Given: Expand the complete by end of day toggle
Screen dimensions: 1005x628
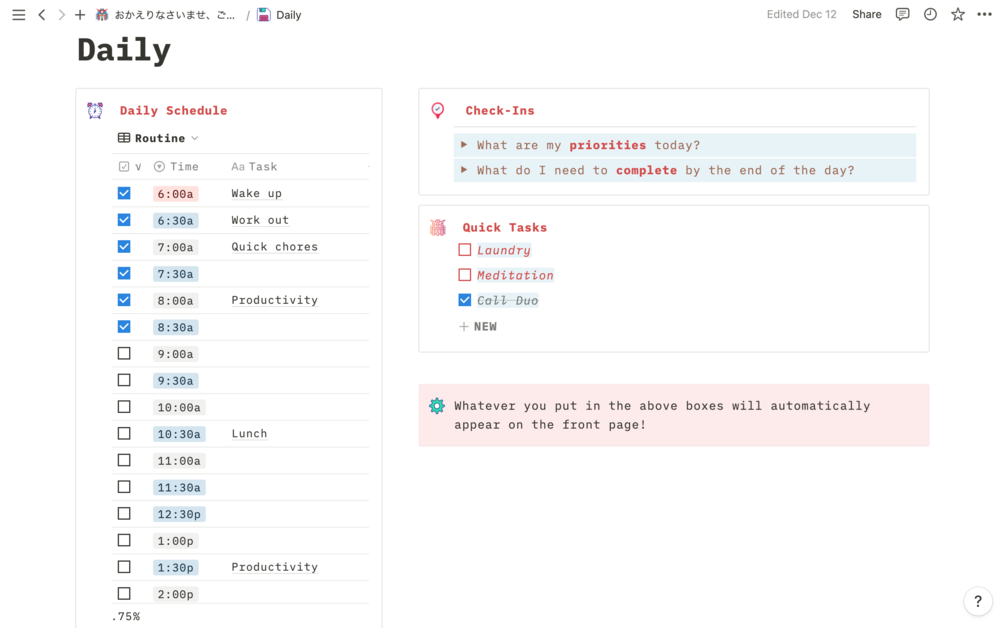Looking at the screenshot, I should [x=464, y=170].
